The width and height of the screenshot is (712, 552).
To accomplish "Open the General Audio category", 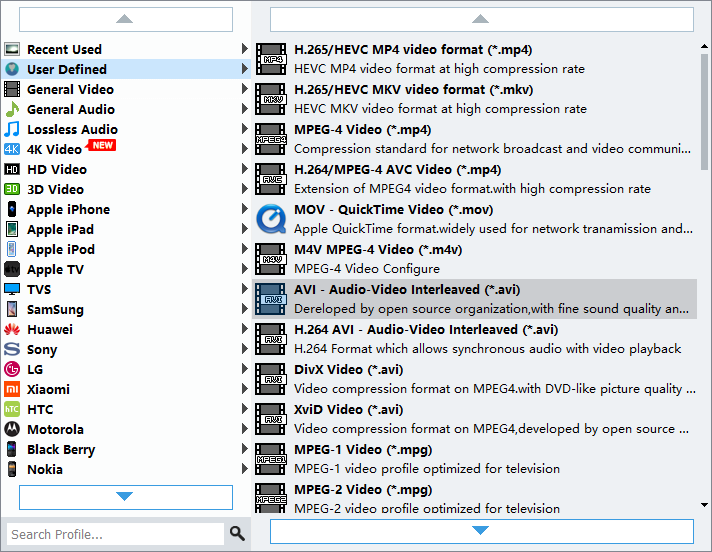I will (126, 109).
